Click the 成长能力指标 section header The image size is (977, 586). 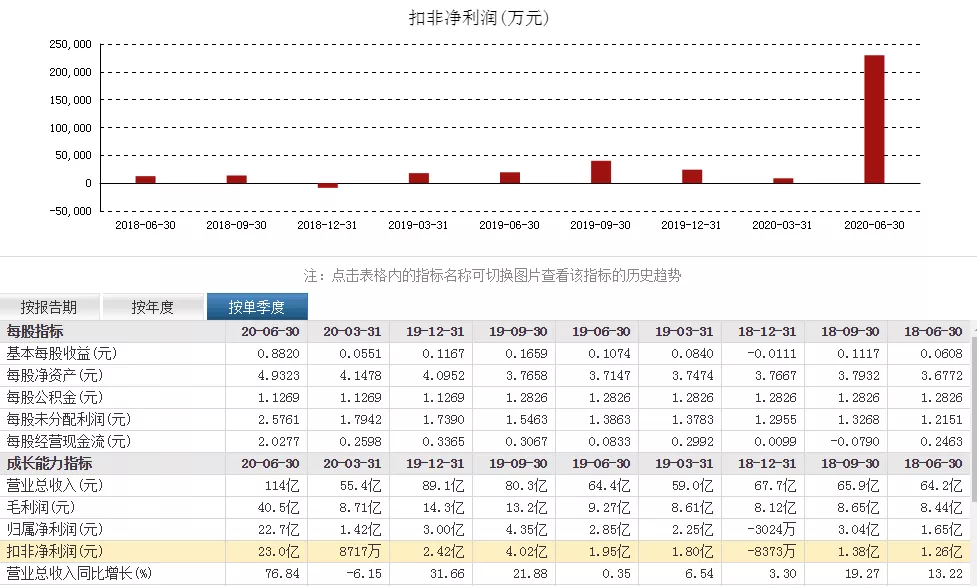click(51, 461)
